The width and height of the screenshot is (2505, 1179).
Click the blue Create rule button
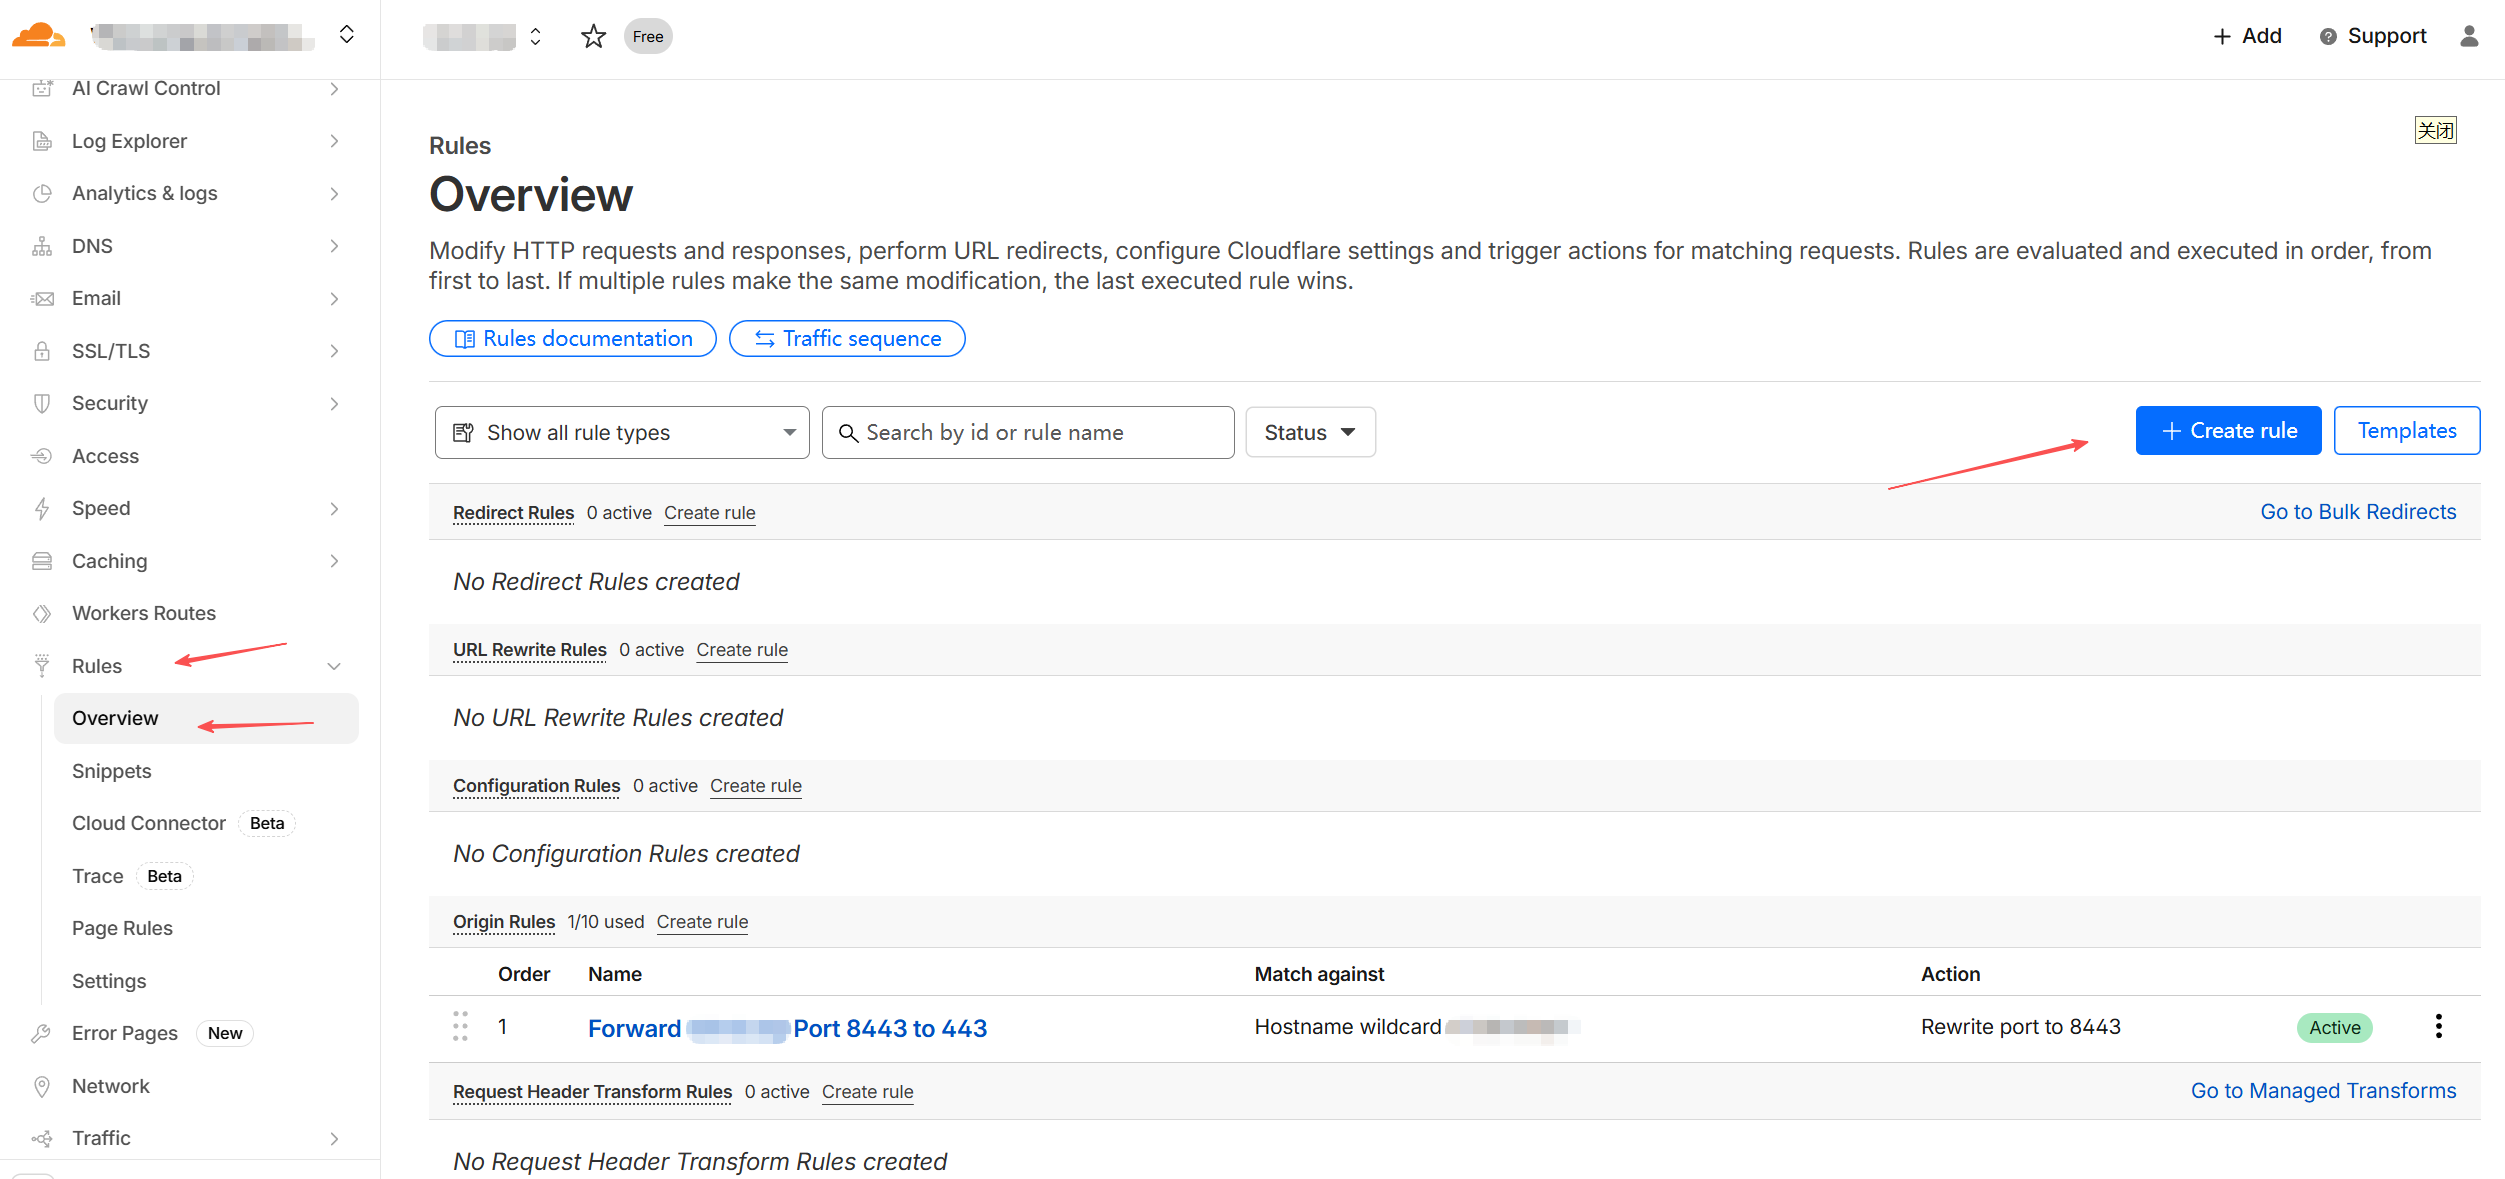2227,431
